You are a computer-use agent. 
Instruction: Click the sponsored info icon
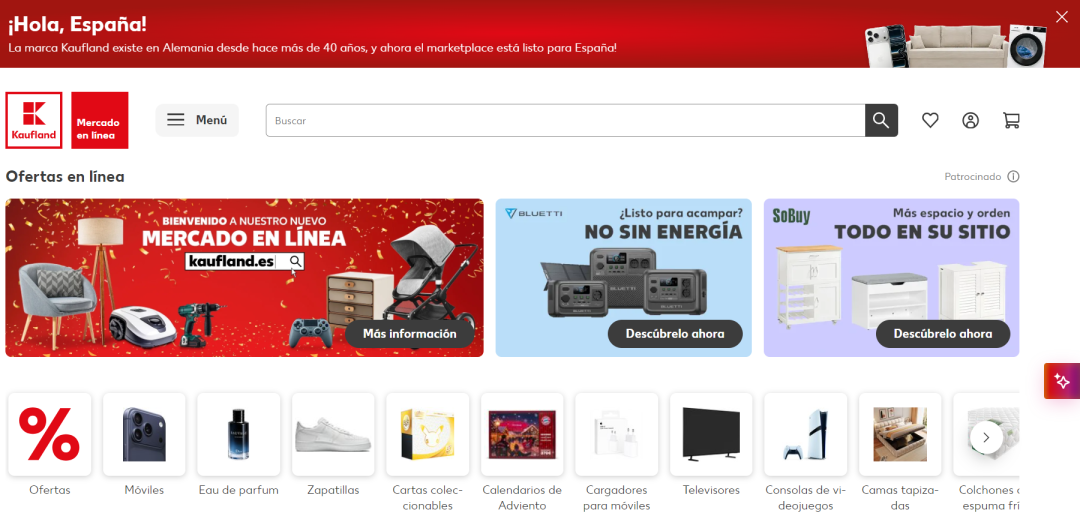point(1013,177)
